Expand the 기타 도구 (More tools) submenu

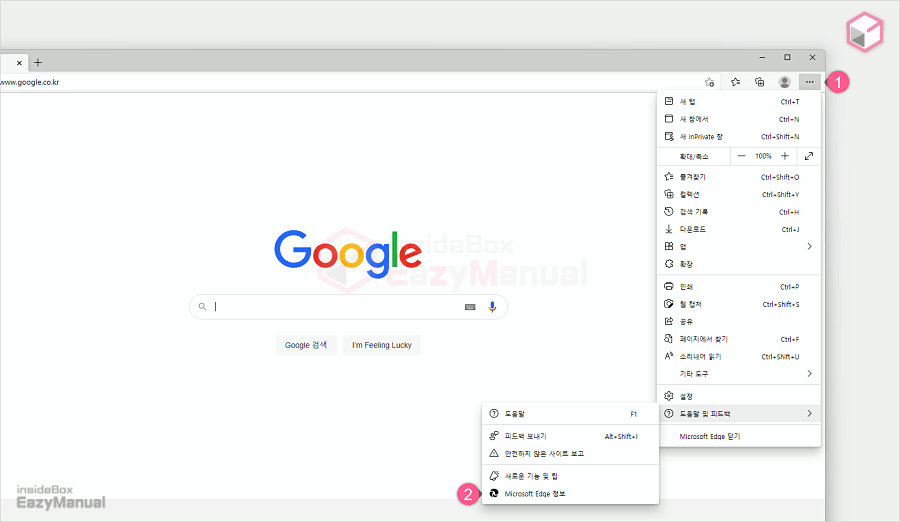(739, 374)
